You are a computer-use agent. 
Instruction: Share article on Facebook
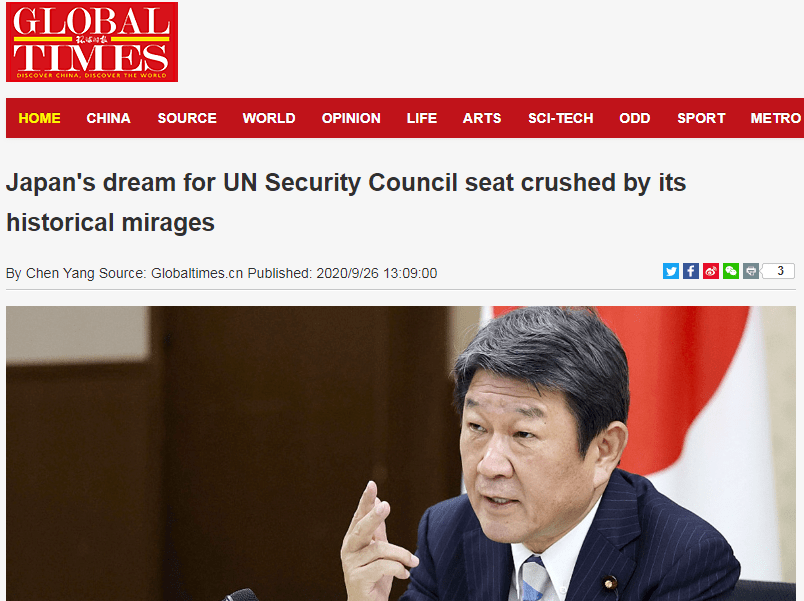[691, 271]
